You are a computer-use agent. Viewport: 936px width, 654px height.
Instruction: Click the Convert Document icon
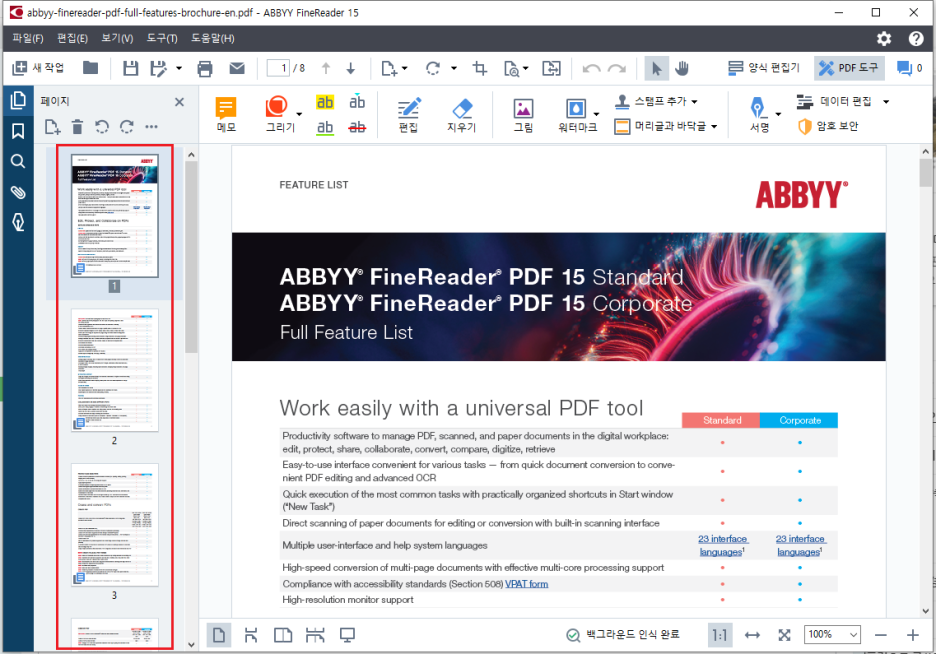pos(552,68)
